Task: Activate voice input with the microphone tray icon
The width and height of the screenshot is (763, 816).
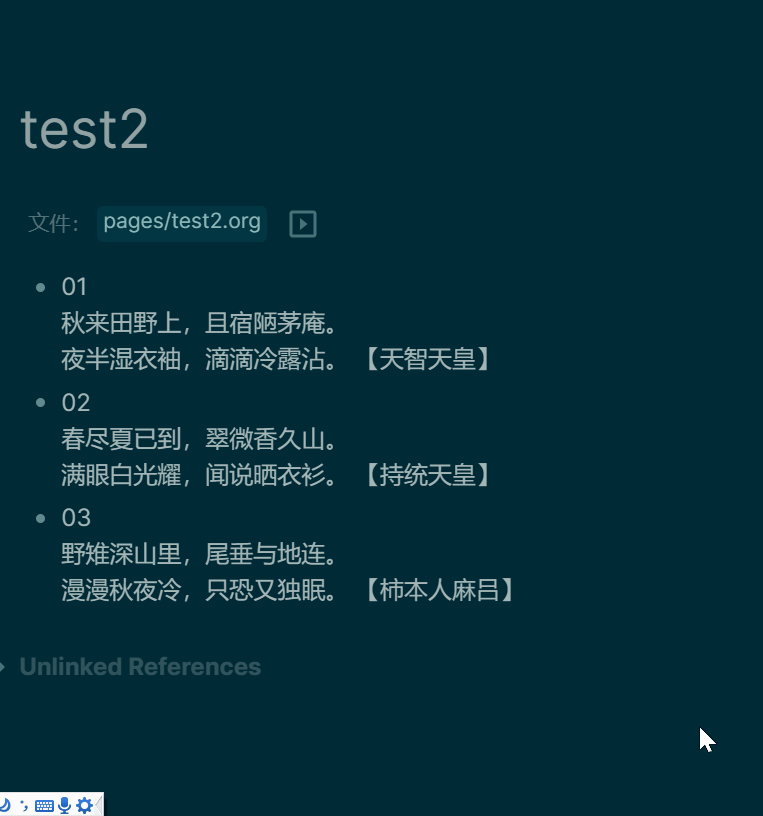Action: pos(64,804)
